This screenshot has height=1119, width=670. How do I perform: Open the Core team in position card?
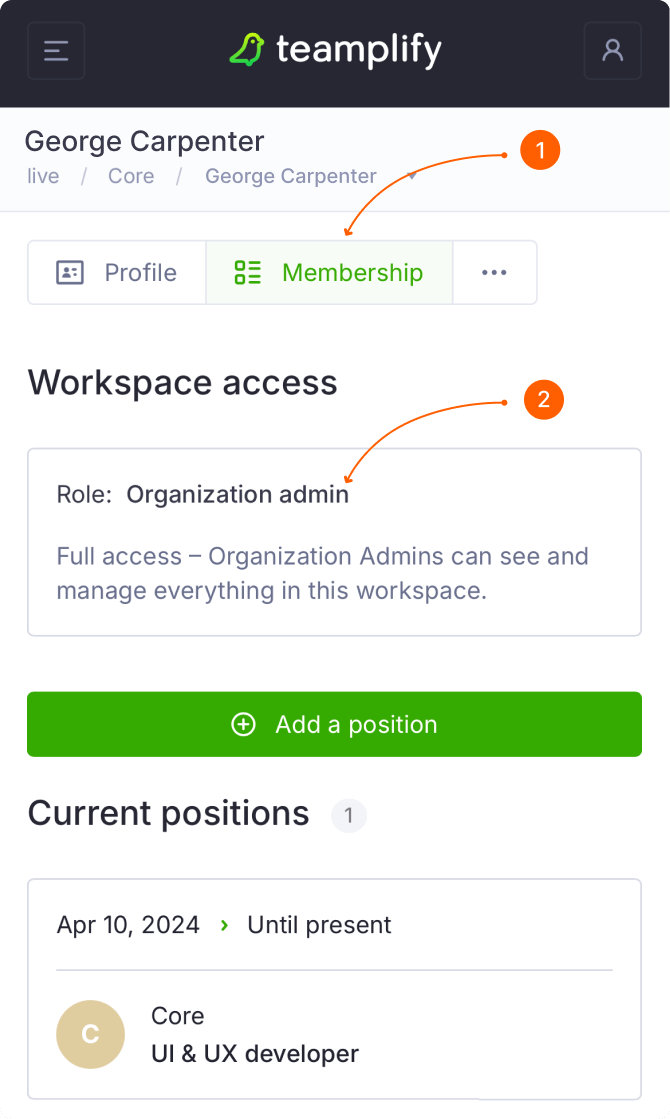178,1016
